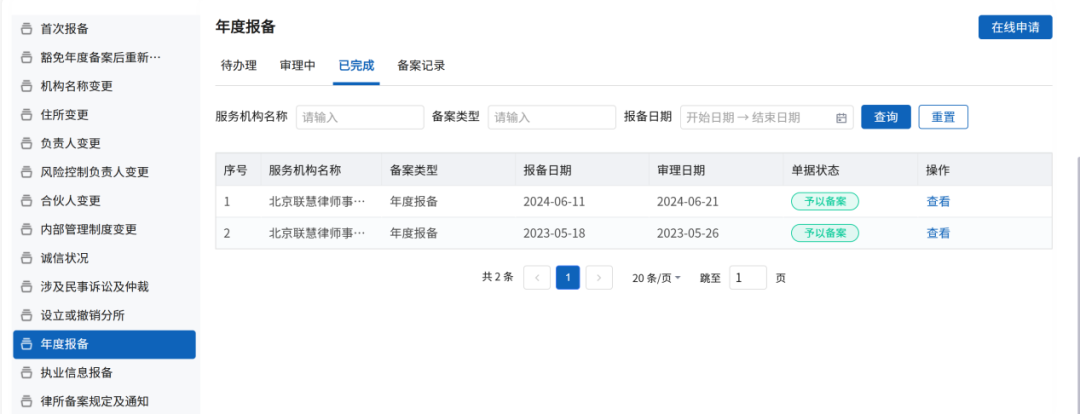
Task: Click the icon beside 首次报备
Action: (27, 29)
